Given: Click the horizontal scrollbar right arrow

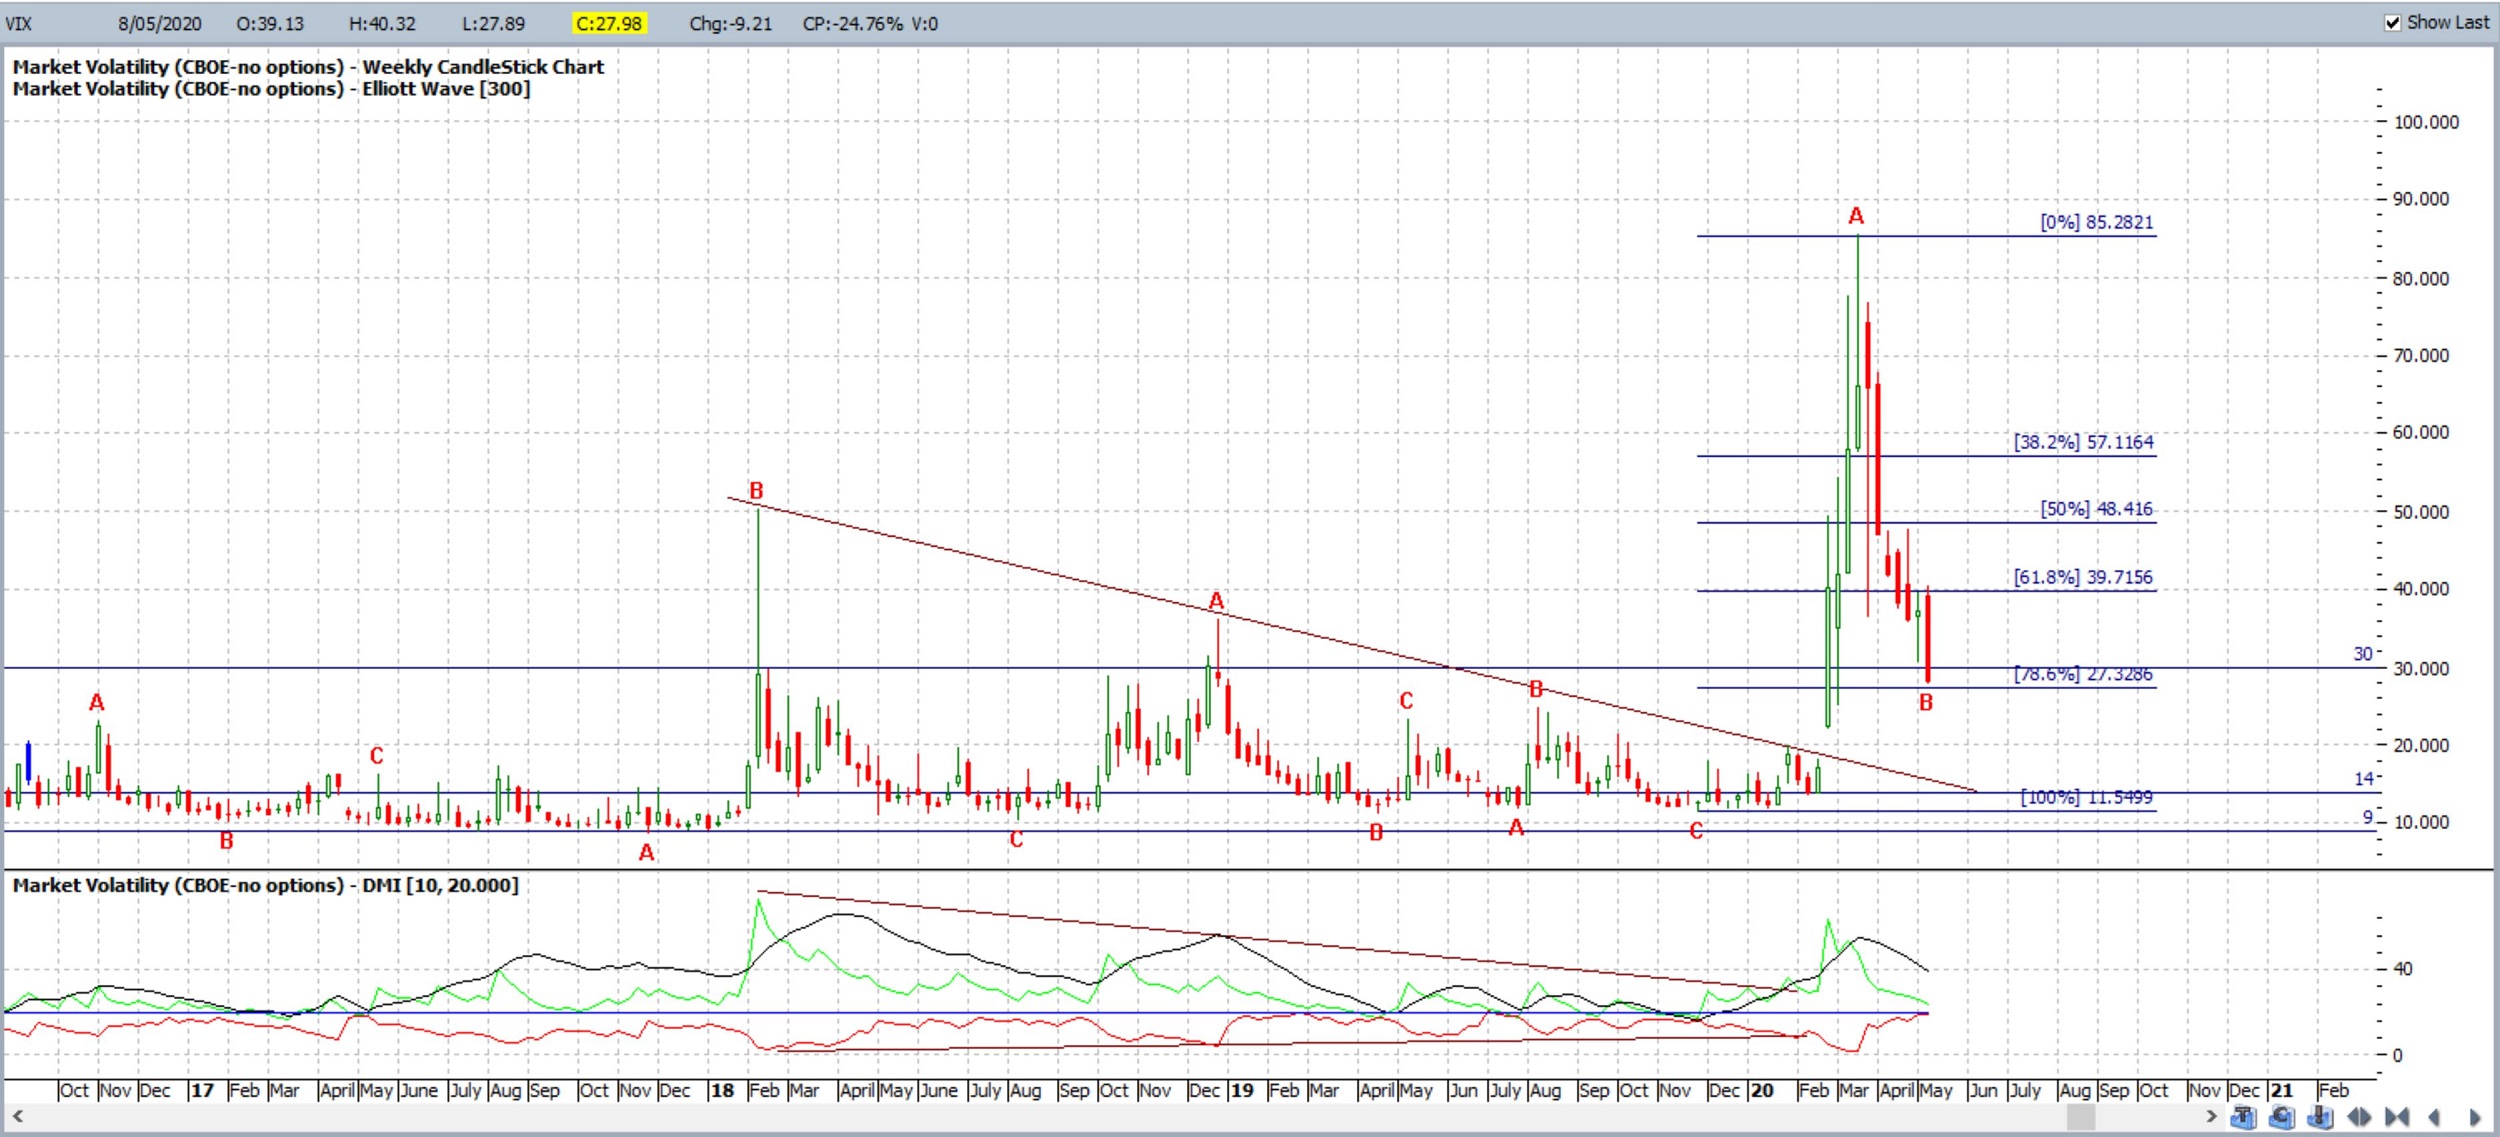Looking at the screenshot, I should [x=2212, y=1116].
